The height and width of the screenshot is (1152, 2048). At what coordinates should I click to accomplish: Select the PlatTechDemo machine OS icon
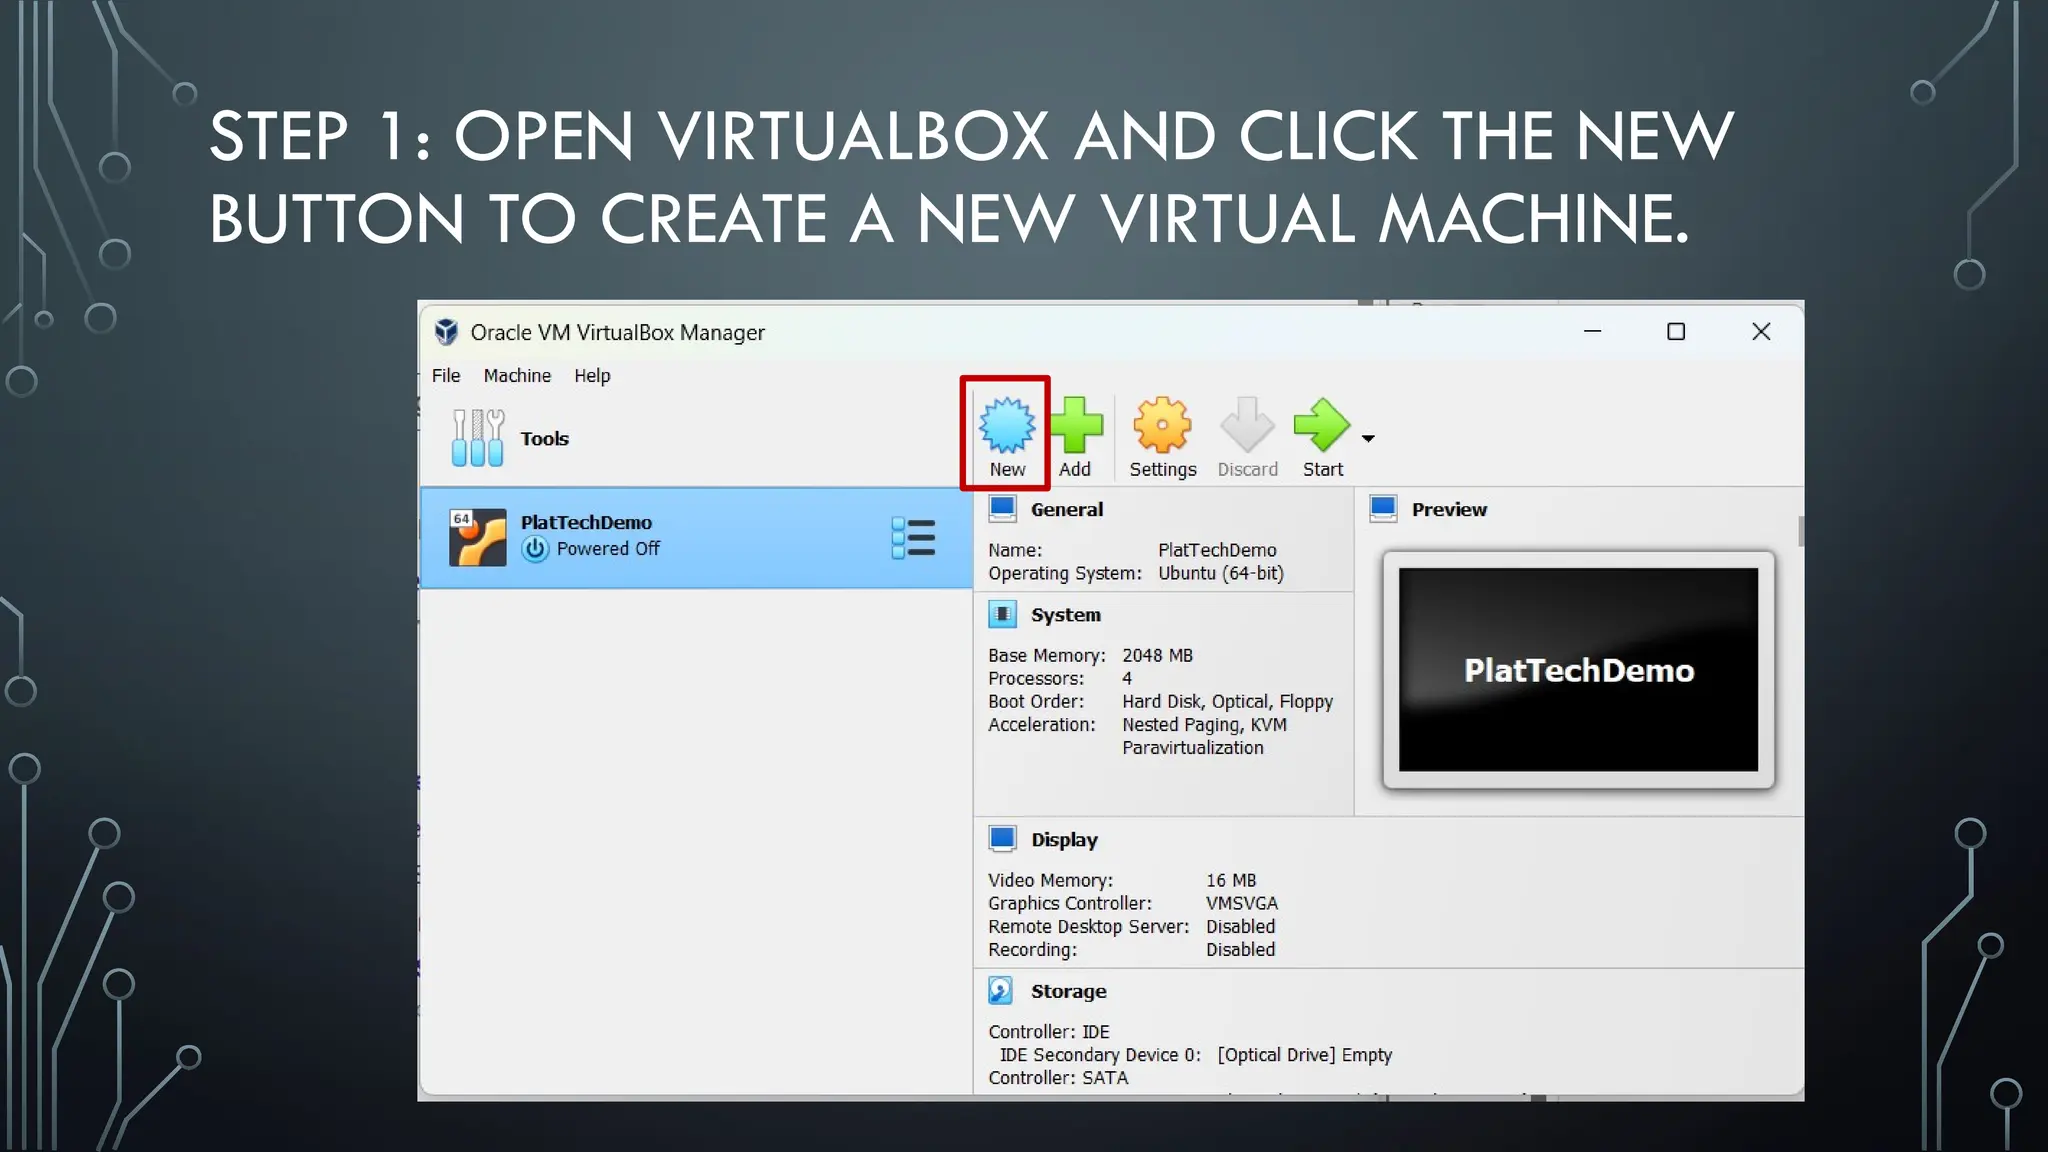click(x=477, y=537)
